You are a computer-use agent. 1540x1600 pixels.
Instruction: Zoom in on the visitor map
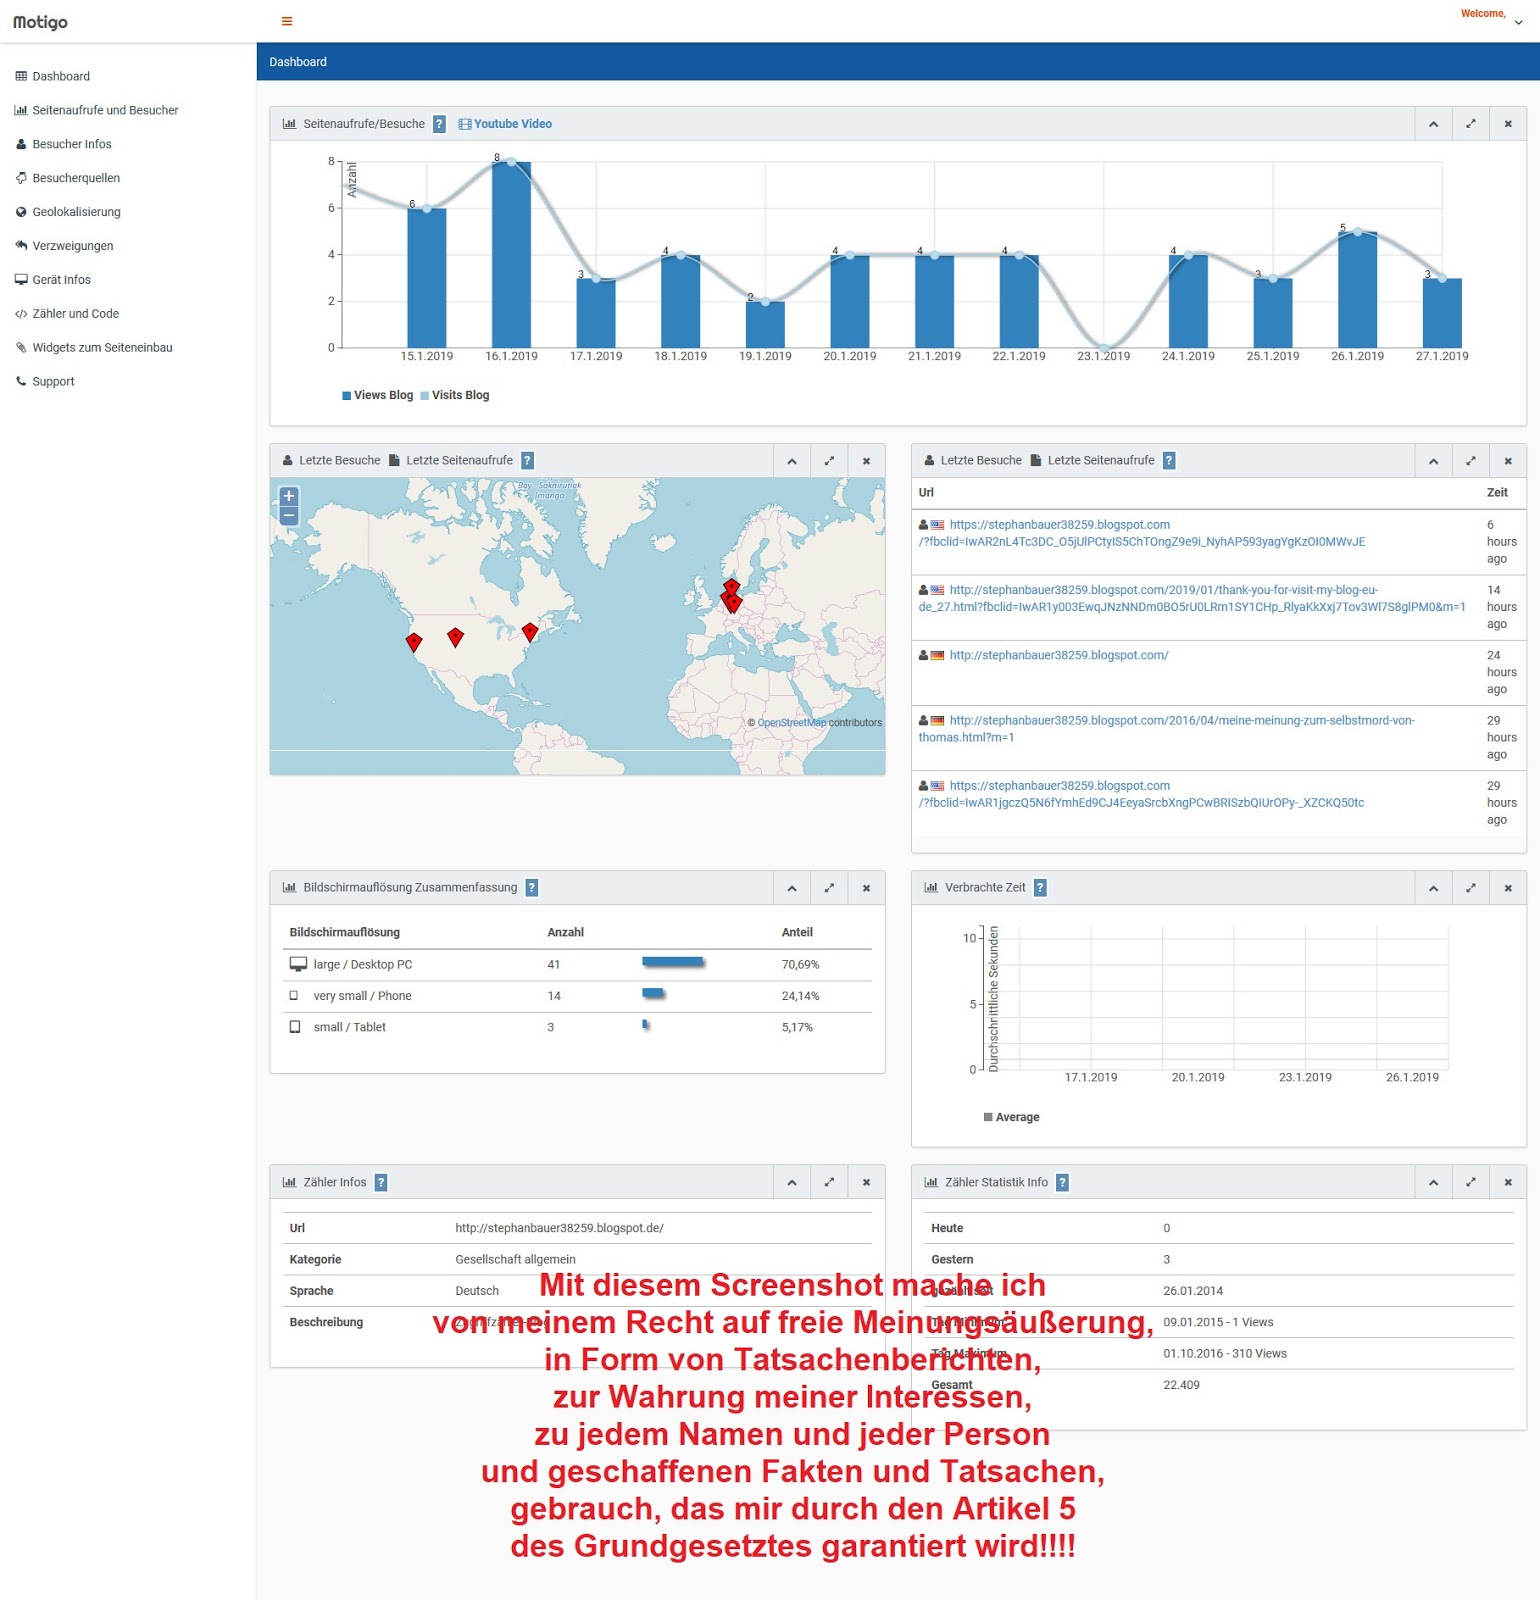tap(289, 496)
